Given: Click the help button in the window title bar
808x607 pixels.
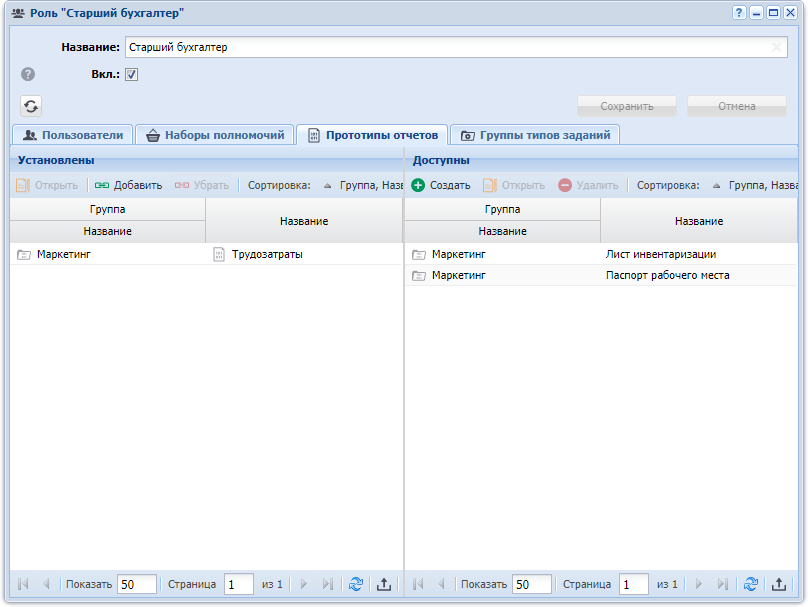Looking at the screenshot, I should [739, 13].
